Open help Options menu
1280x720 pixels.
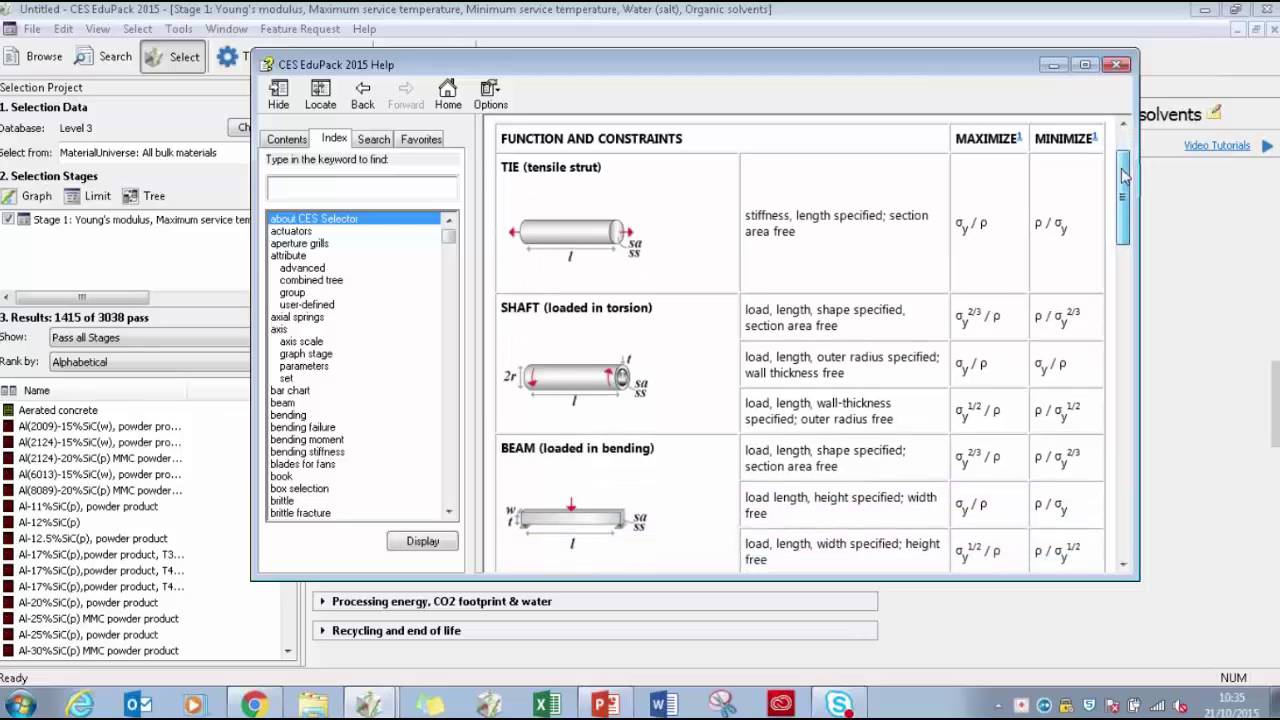coord(490,95)
